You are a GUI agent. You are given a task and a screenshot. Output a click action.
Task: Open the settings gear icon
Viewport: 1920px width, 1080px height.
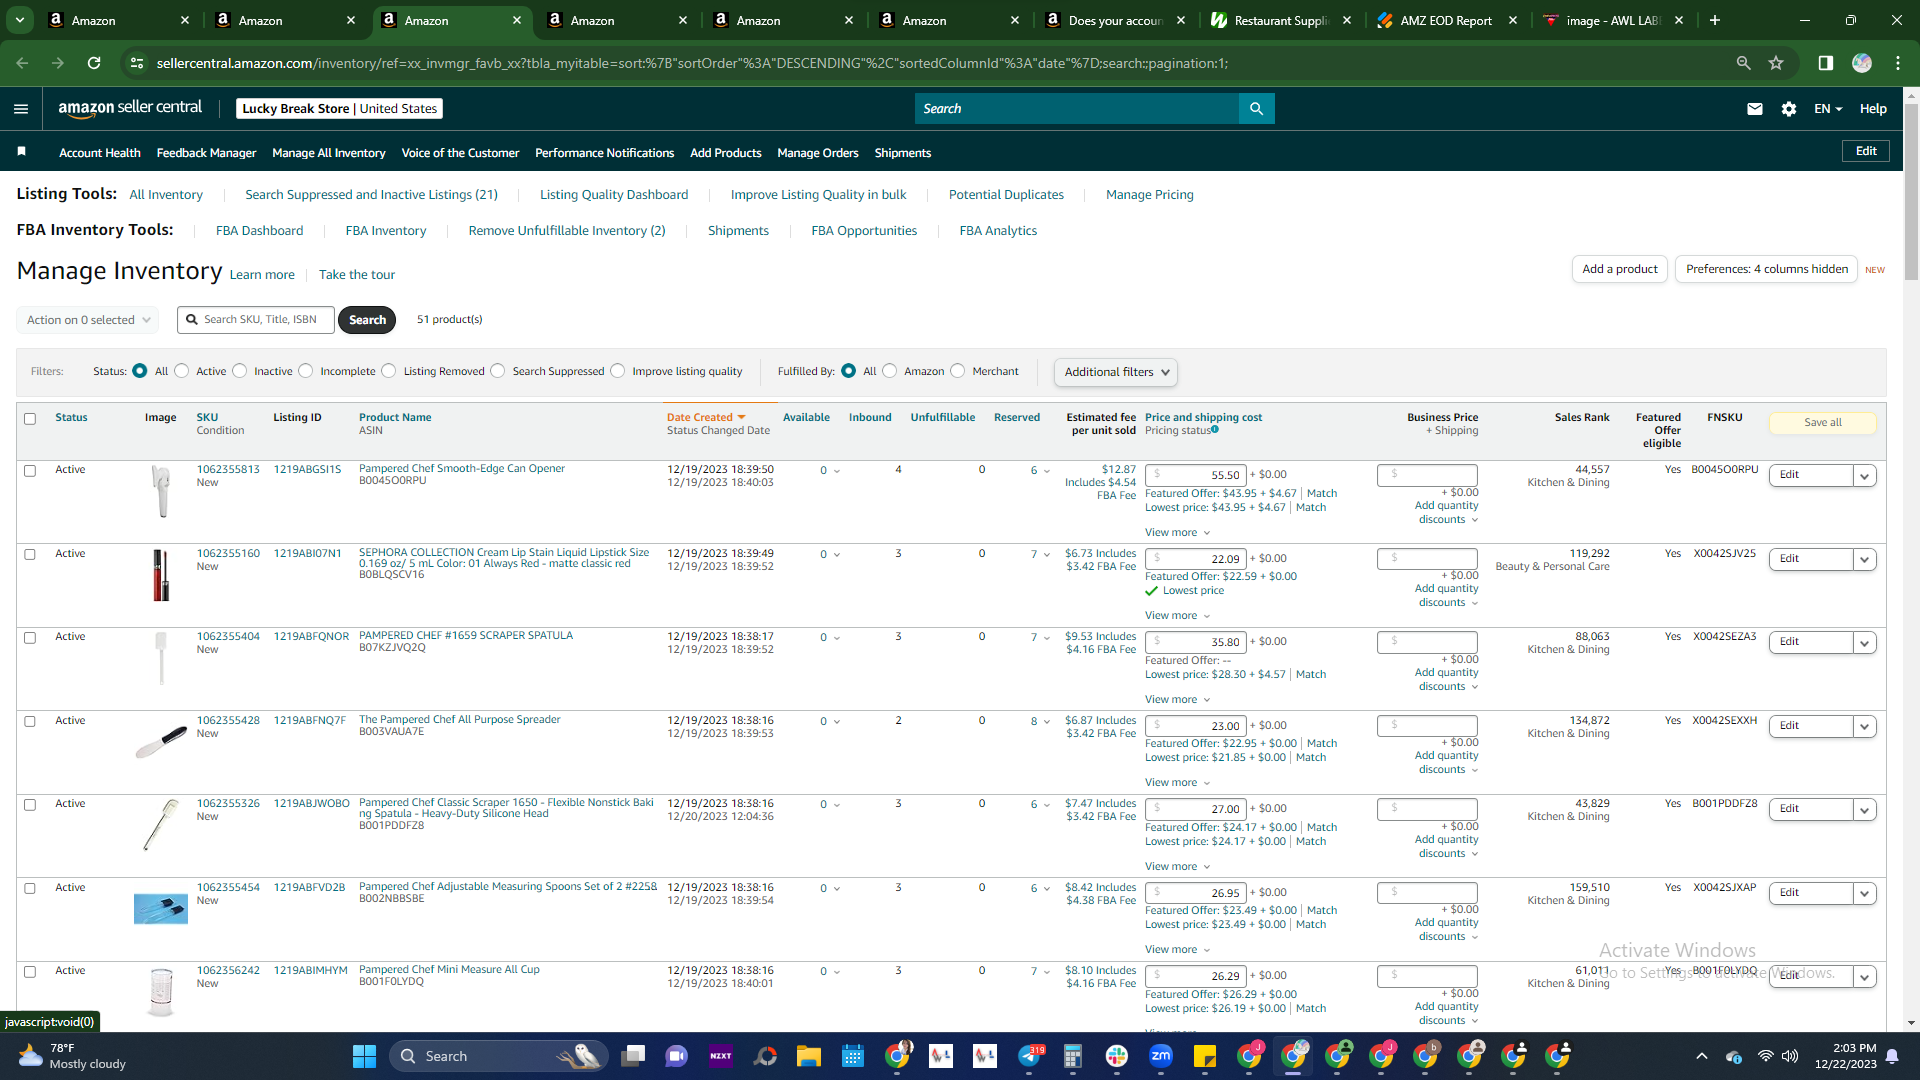pos(1789,109)
